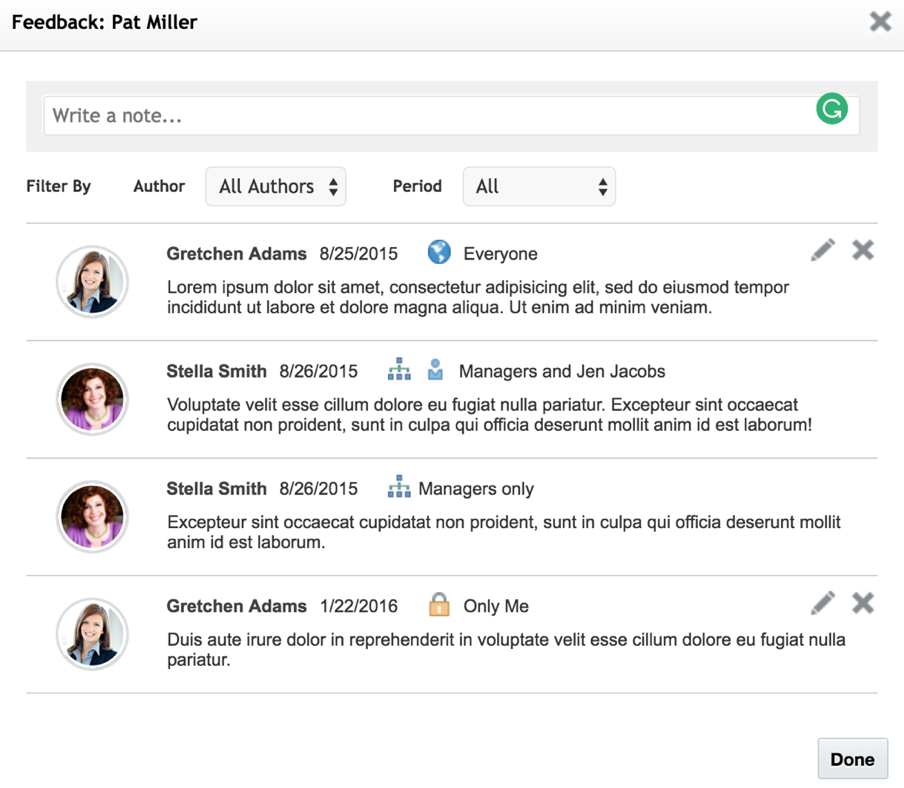Click Gretchen Adams avatar on 8/25/2015 note

pos(92,282)
